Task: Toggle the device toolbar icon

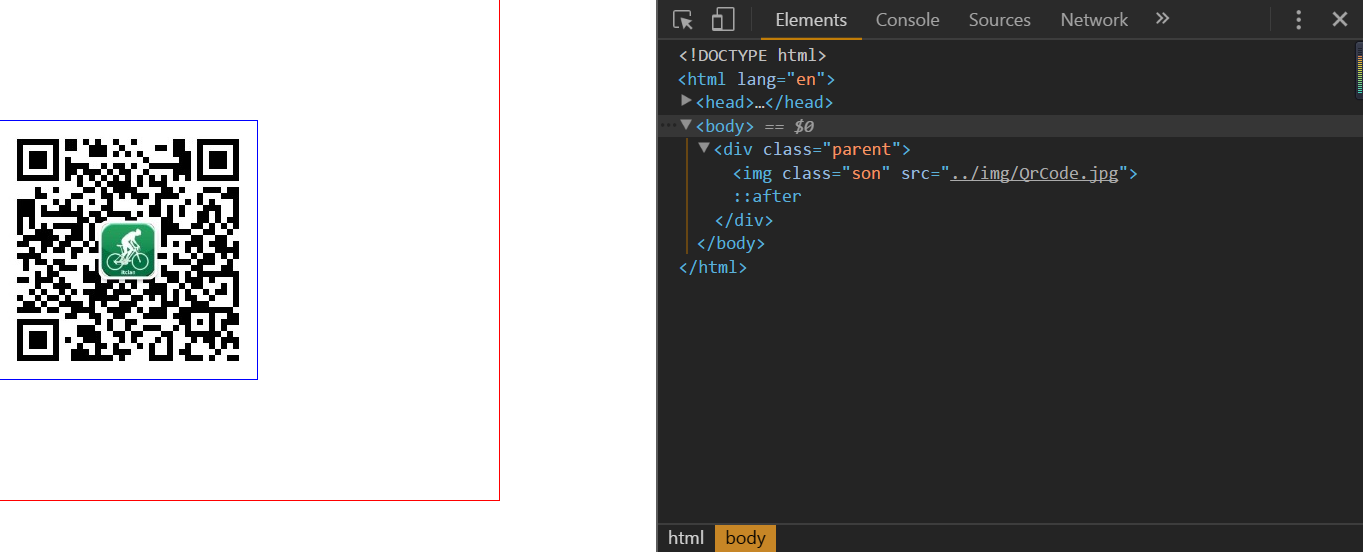Action: point(723,20)
